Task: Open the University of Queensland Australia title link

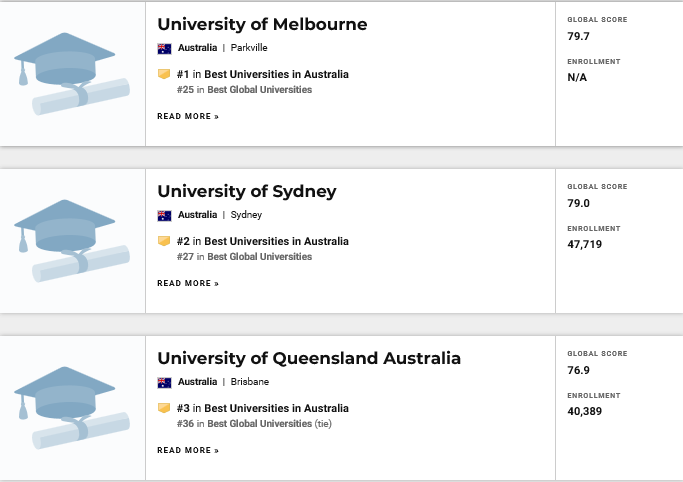Action: tap(309, 358)
